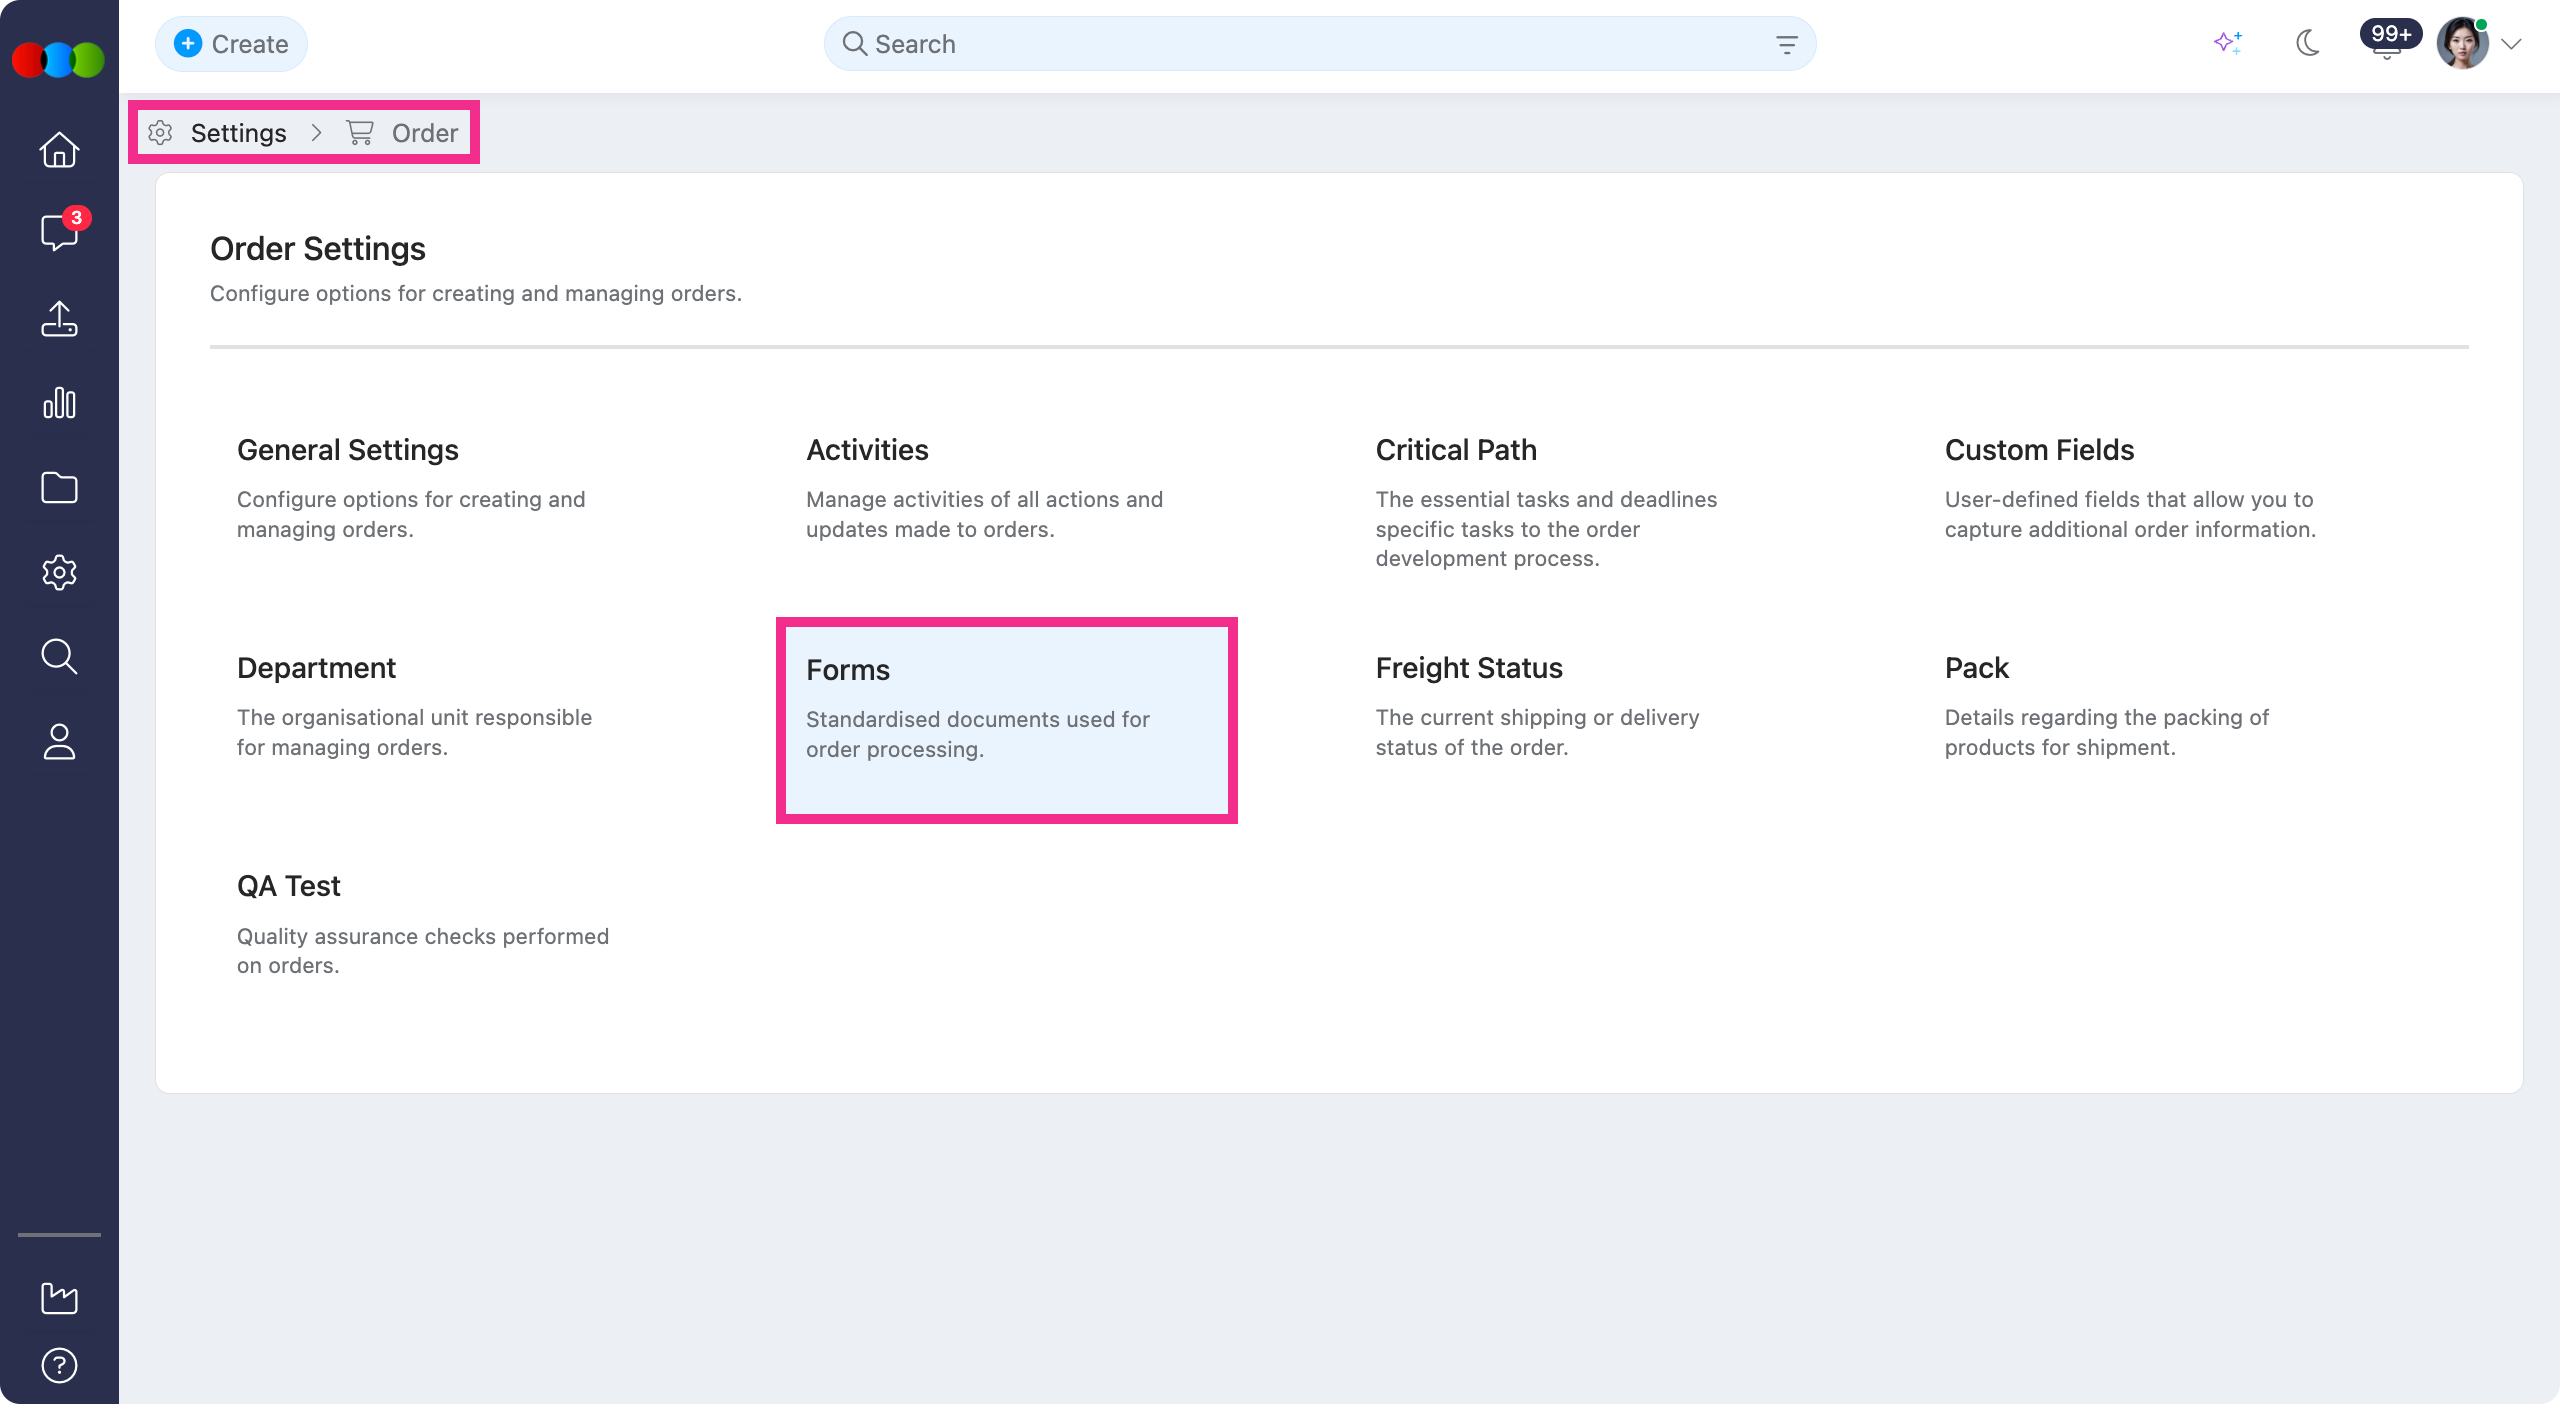Open the Activities card
The width and height of the screenshot is (2560, 1404).
(1007, 503)
